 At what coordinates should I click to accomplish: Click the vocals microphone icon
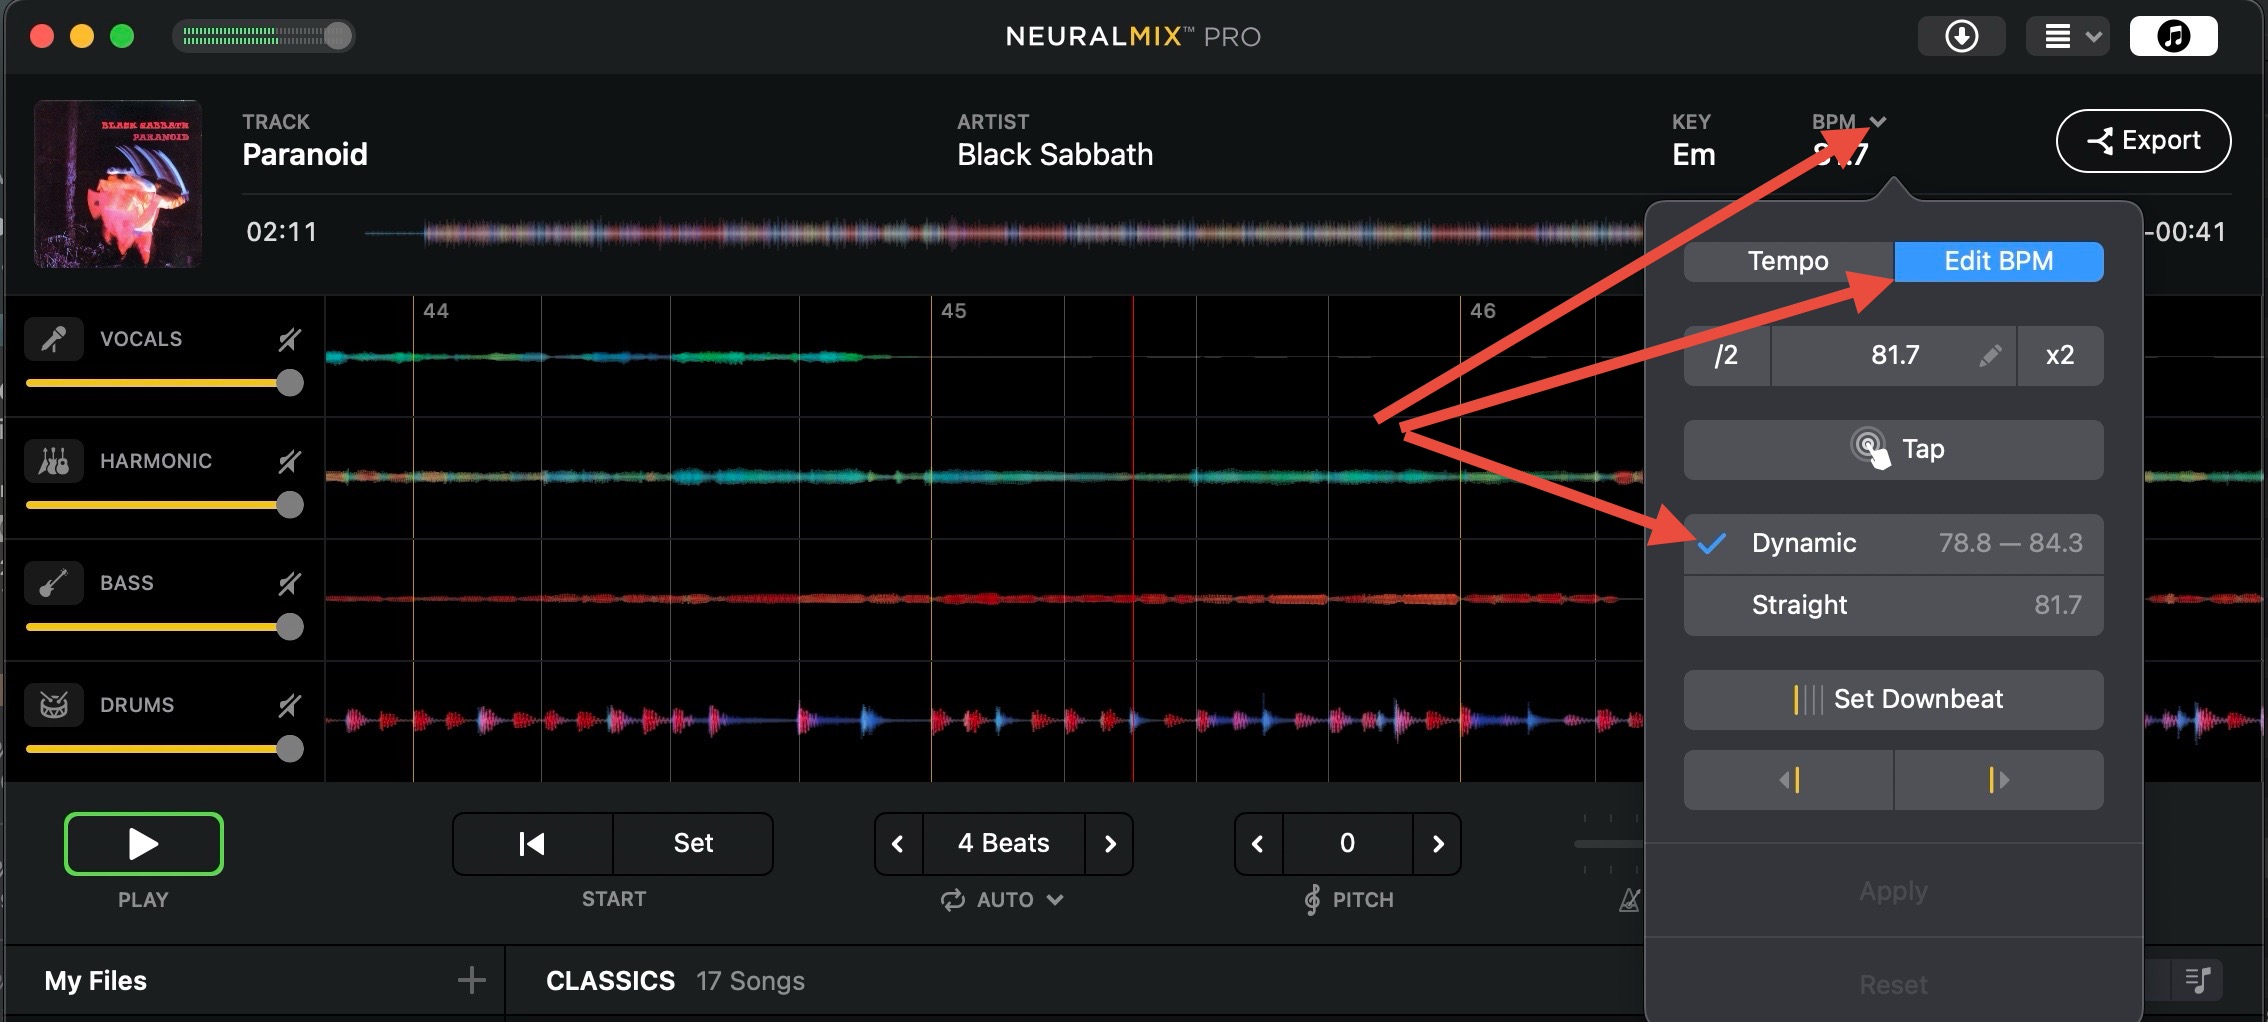click(x=54, y=339)
